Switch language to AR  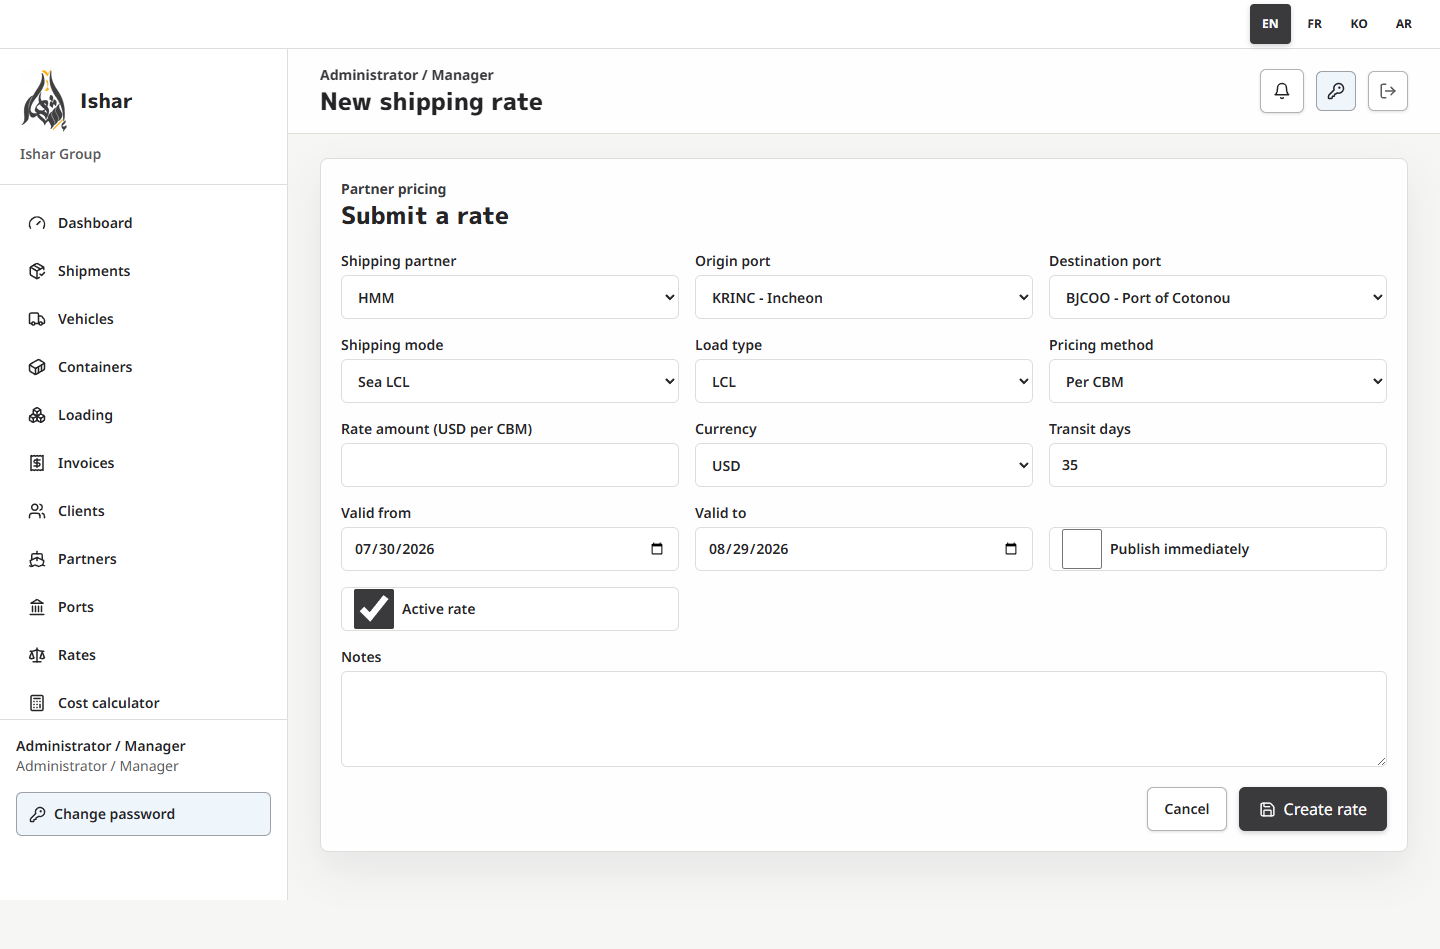pyautogui.click(x=1404, y=24)
